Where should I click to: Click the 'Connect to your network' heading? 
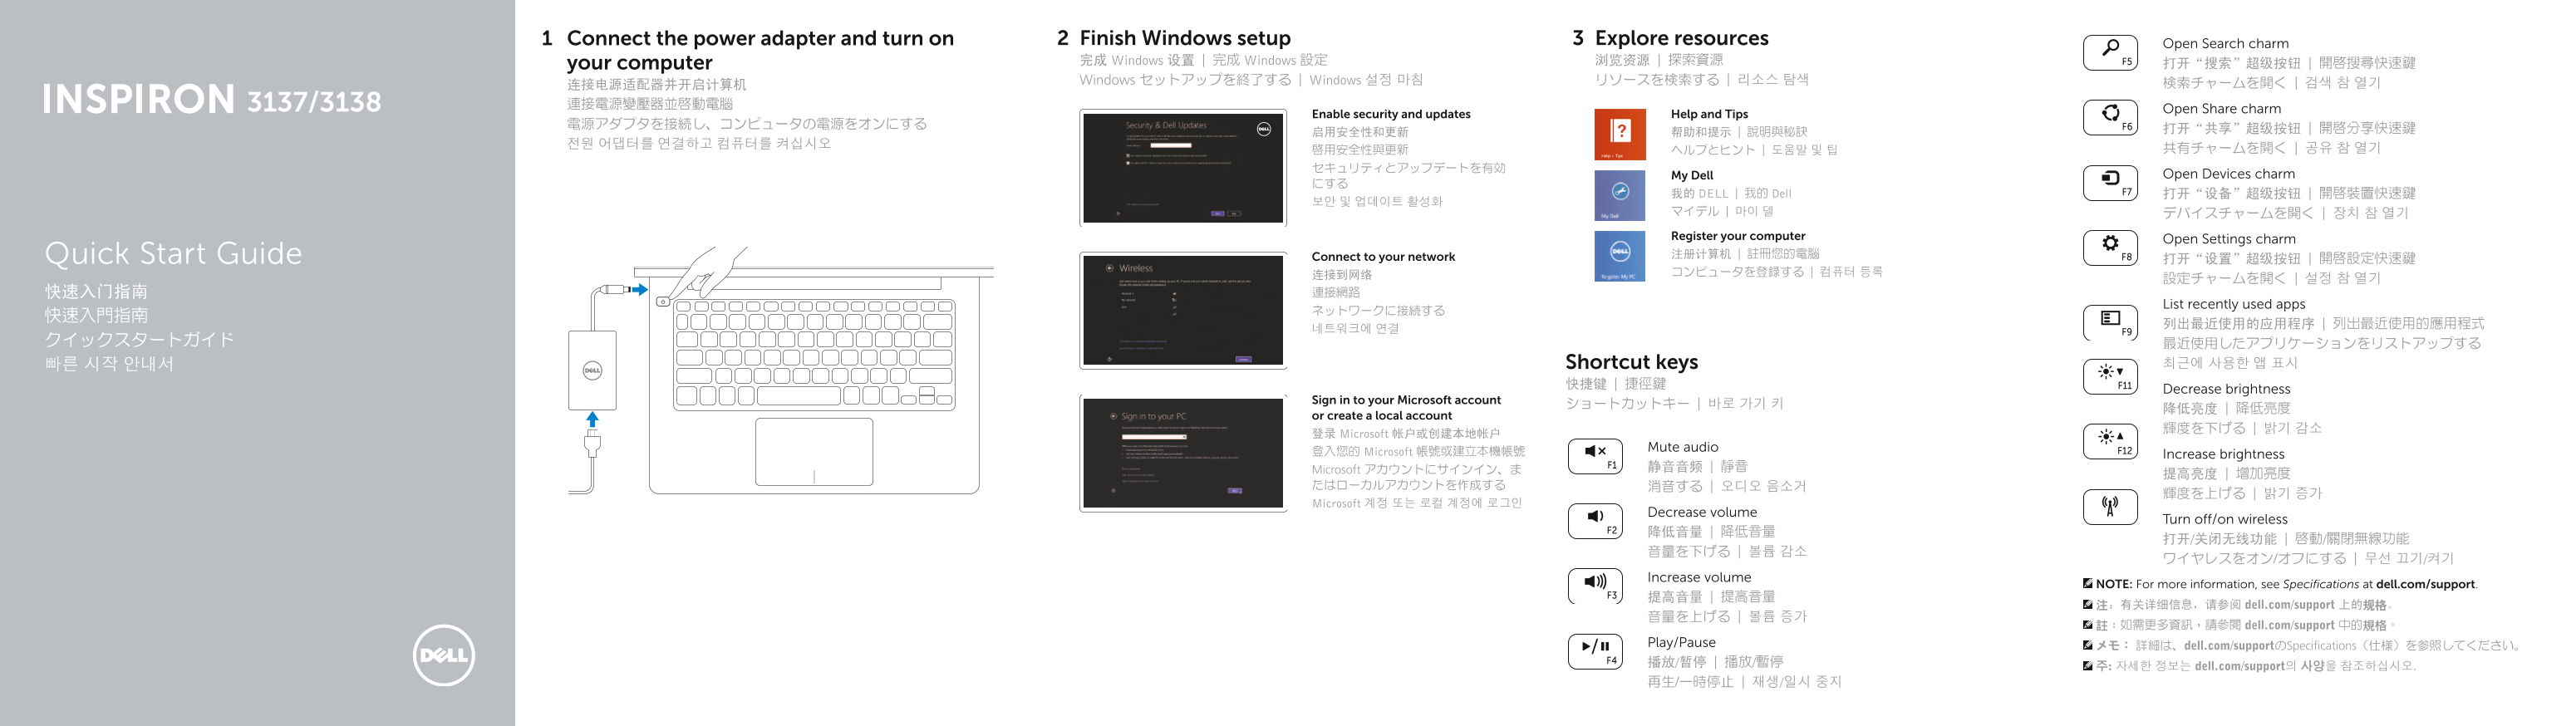(x=1383, y=257)
